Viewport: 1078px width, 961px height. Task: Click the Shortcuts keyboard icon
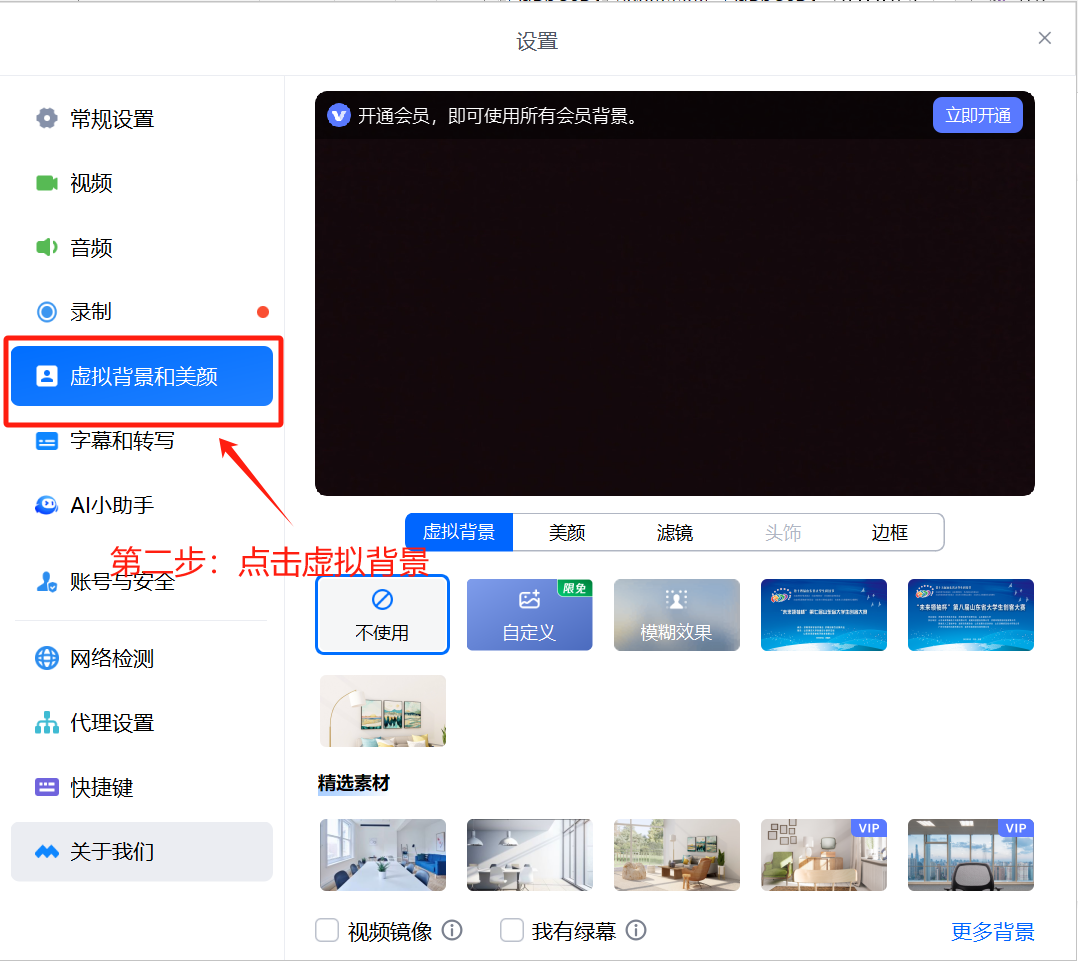coord(47,787)
